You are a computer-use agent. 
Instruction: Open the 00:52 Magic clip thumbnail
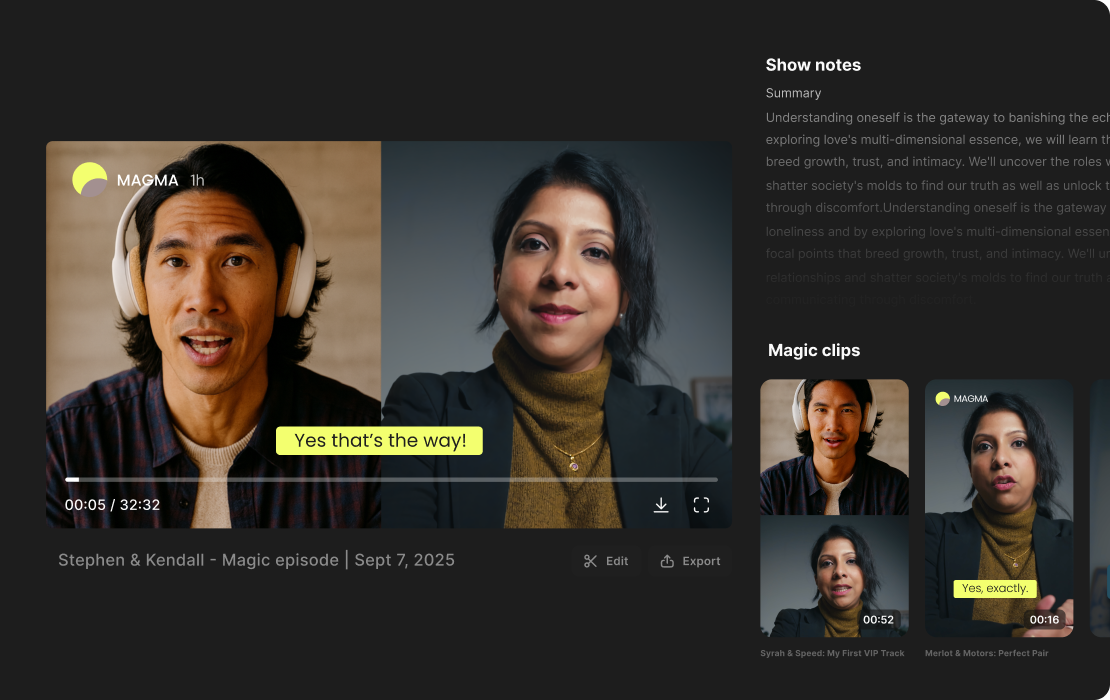pyautogui.click(x=834, y=508)
